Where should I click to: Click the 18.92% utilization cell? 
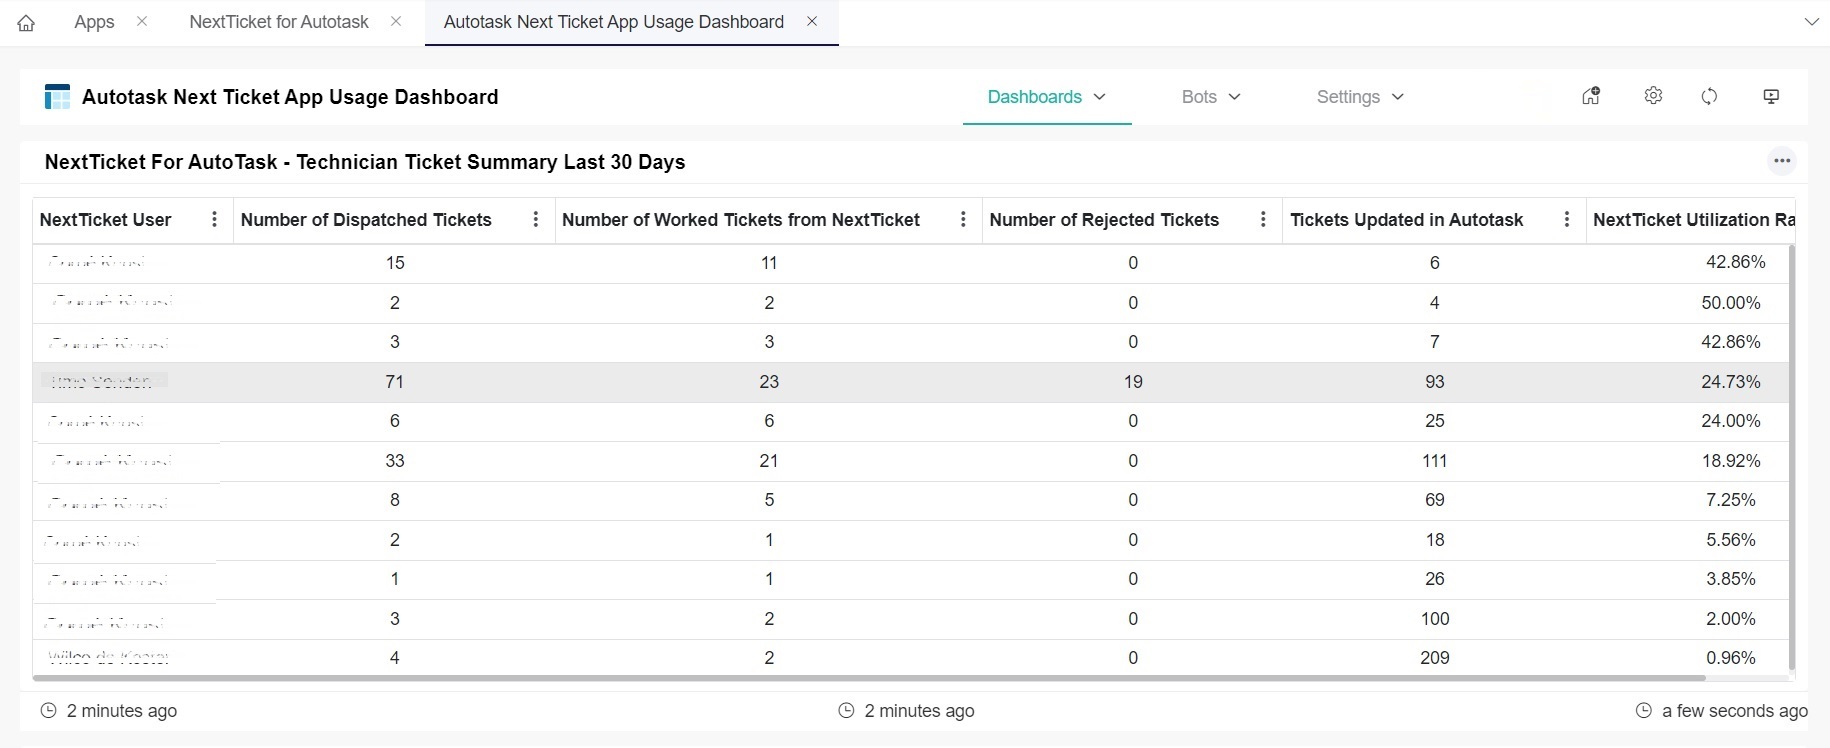pos(1731,461)
